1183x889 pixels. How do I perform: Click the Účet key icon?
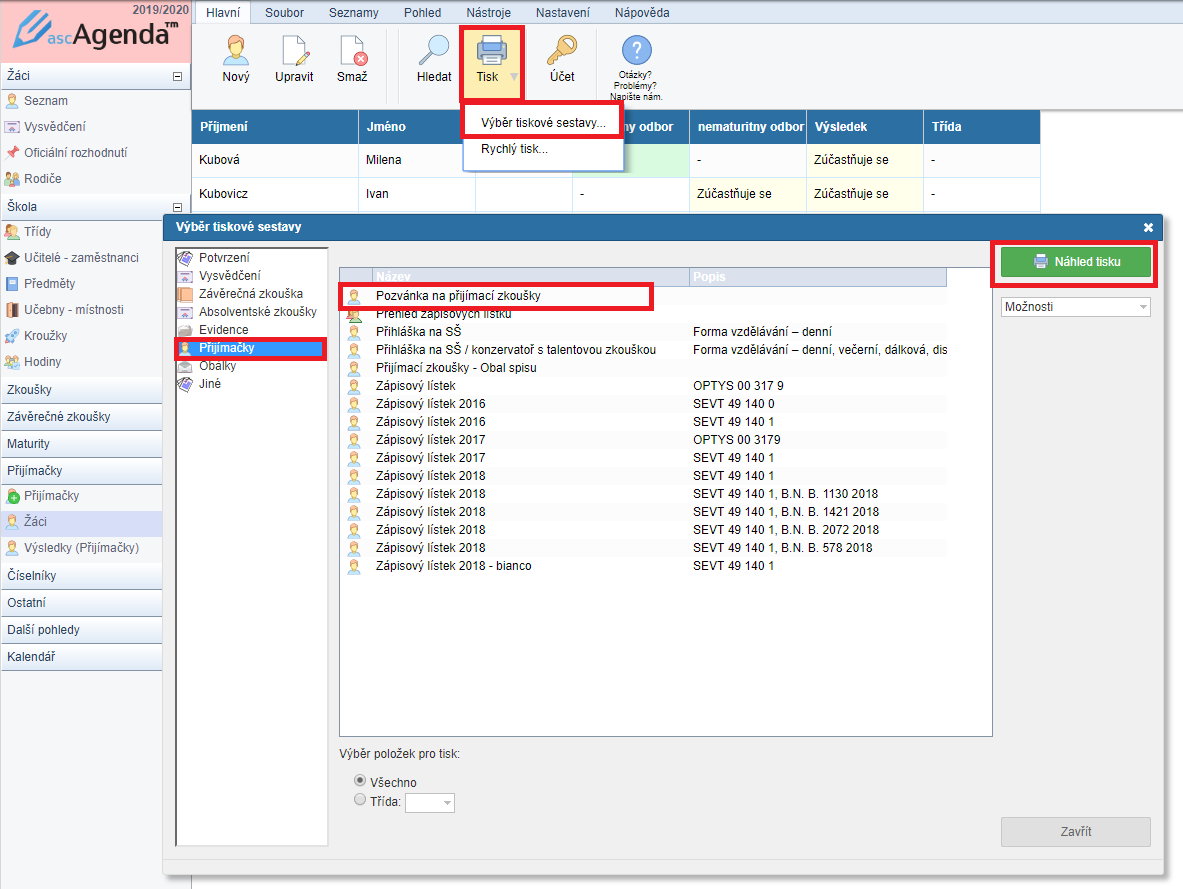pos(562,52)
